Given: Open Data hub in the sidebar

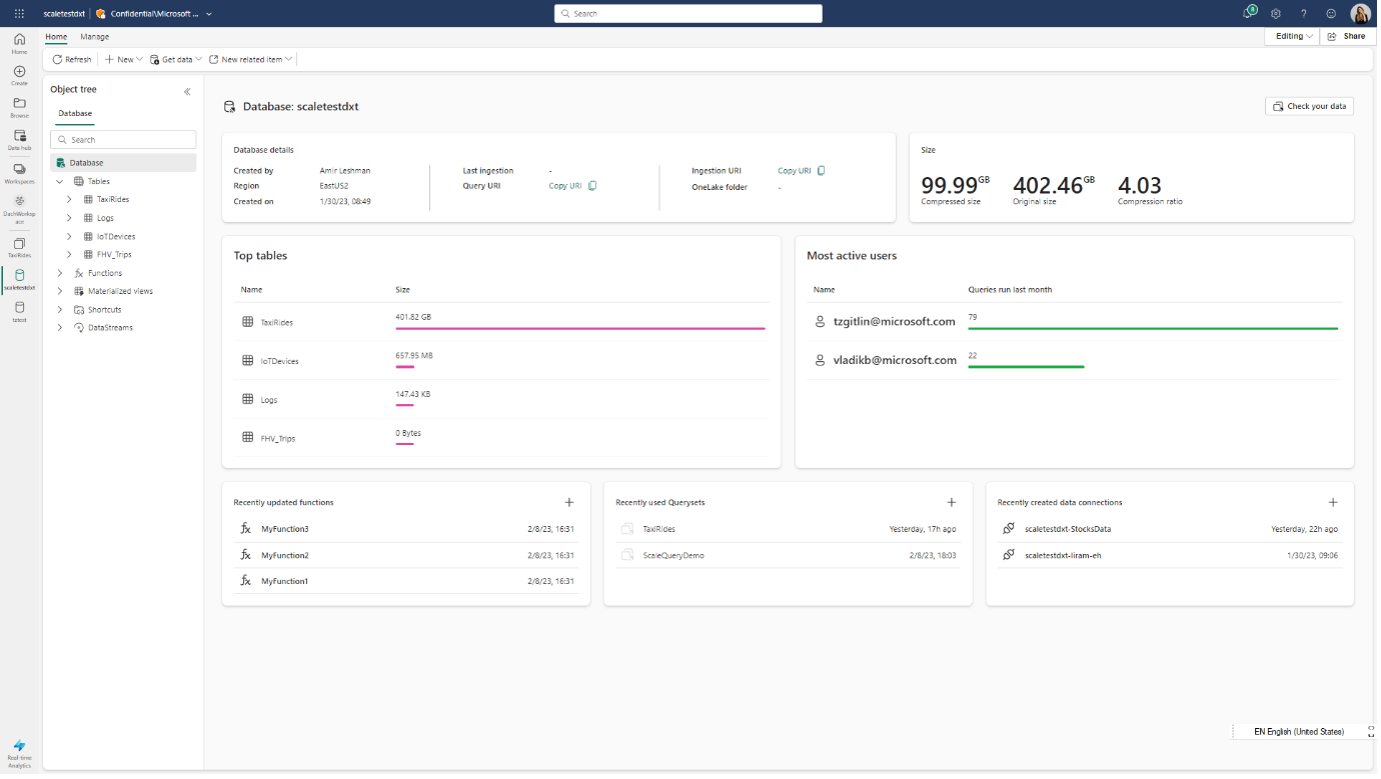Looking at the screenshot, I should [19, 139].
